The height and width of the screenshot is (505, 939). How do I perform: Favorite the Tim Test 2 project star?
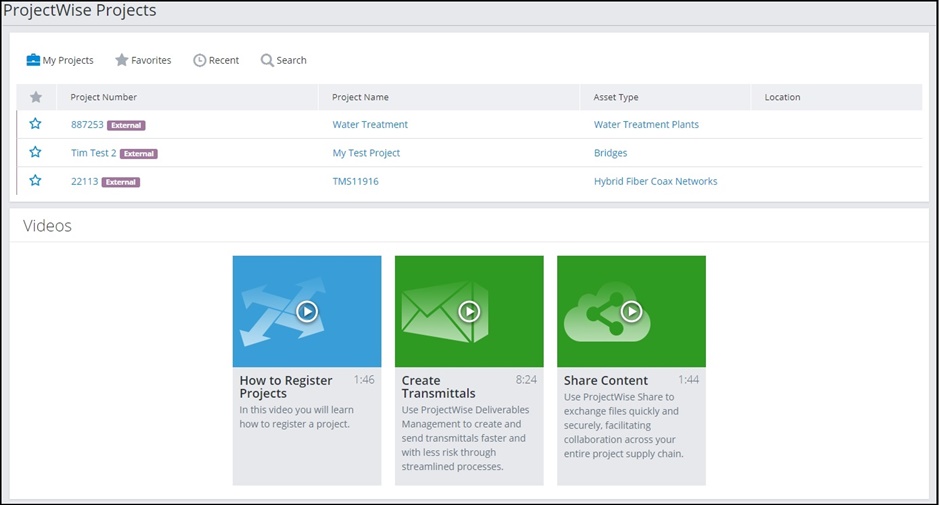[35, 152]
